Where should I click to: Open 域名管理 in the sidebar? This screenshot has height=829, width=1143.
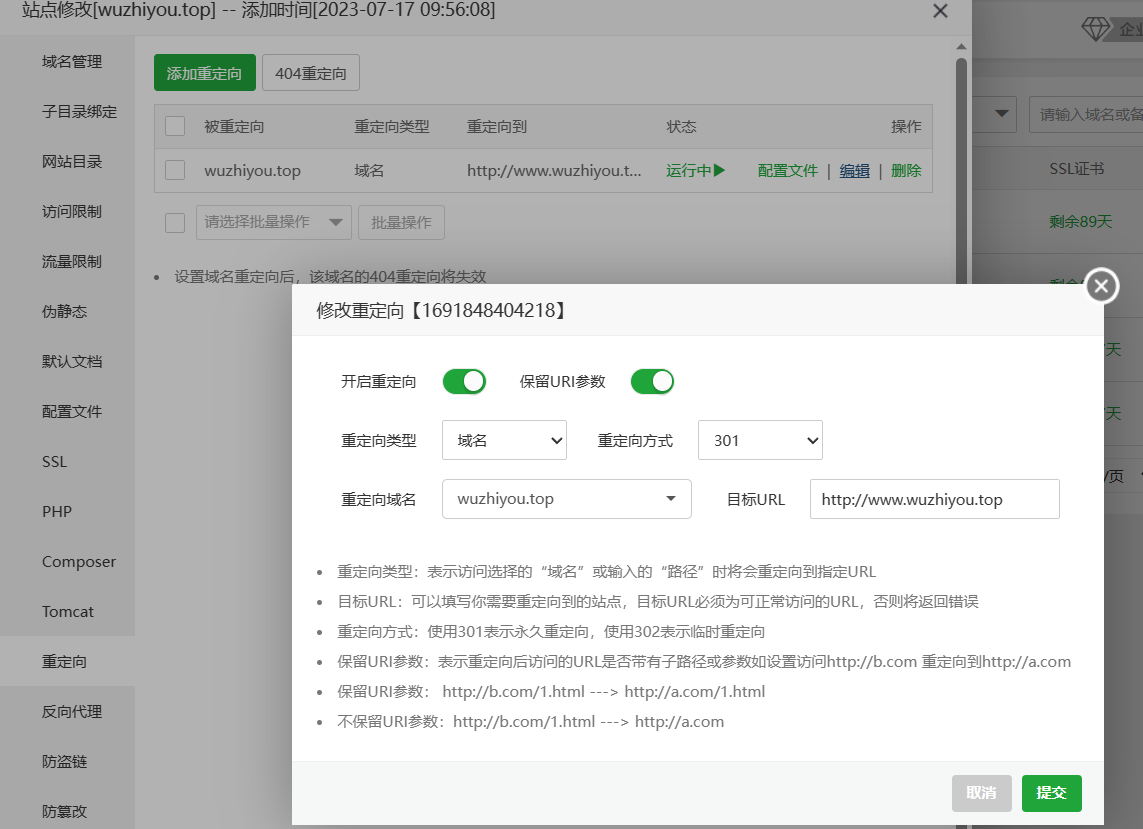pos(71,62)
